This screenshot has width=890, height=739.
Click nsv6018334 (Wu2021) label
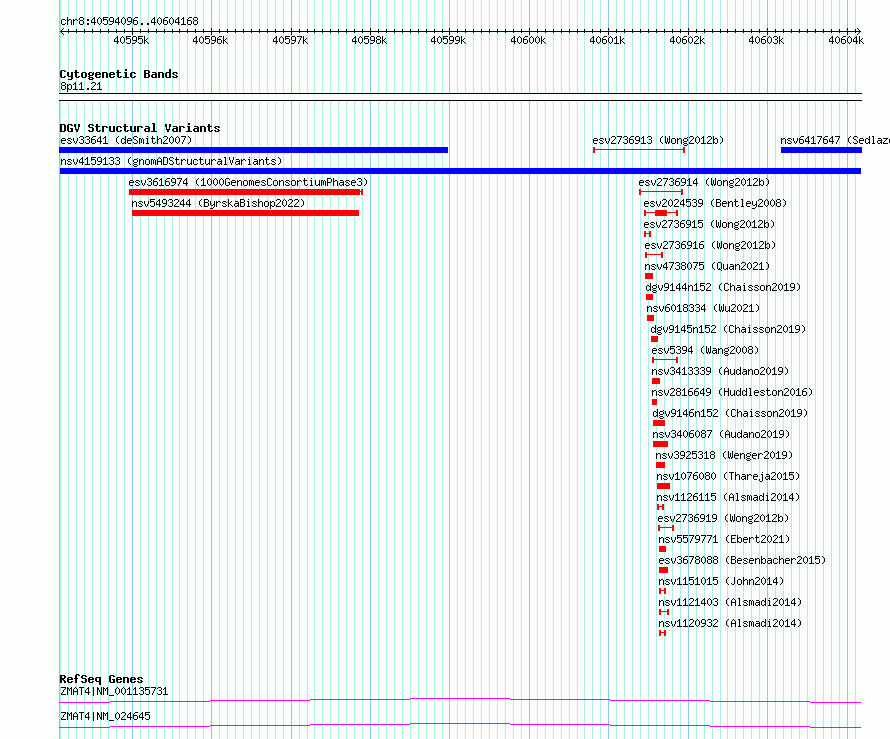703,308
